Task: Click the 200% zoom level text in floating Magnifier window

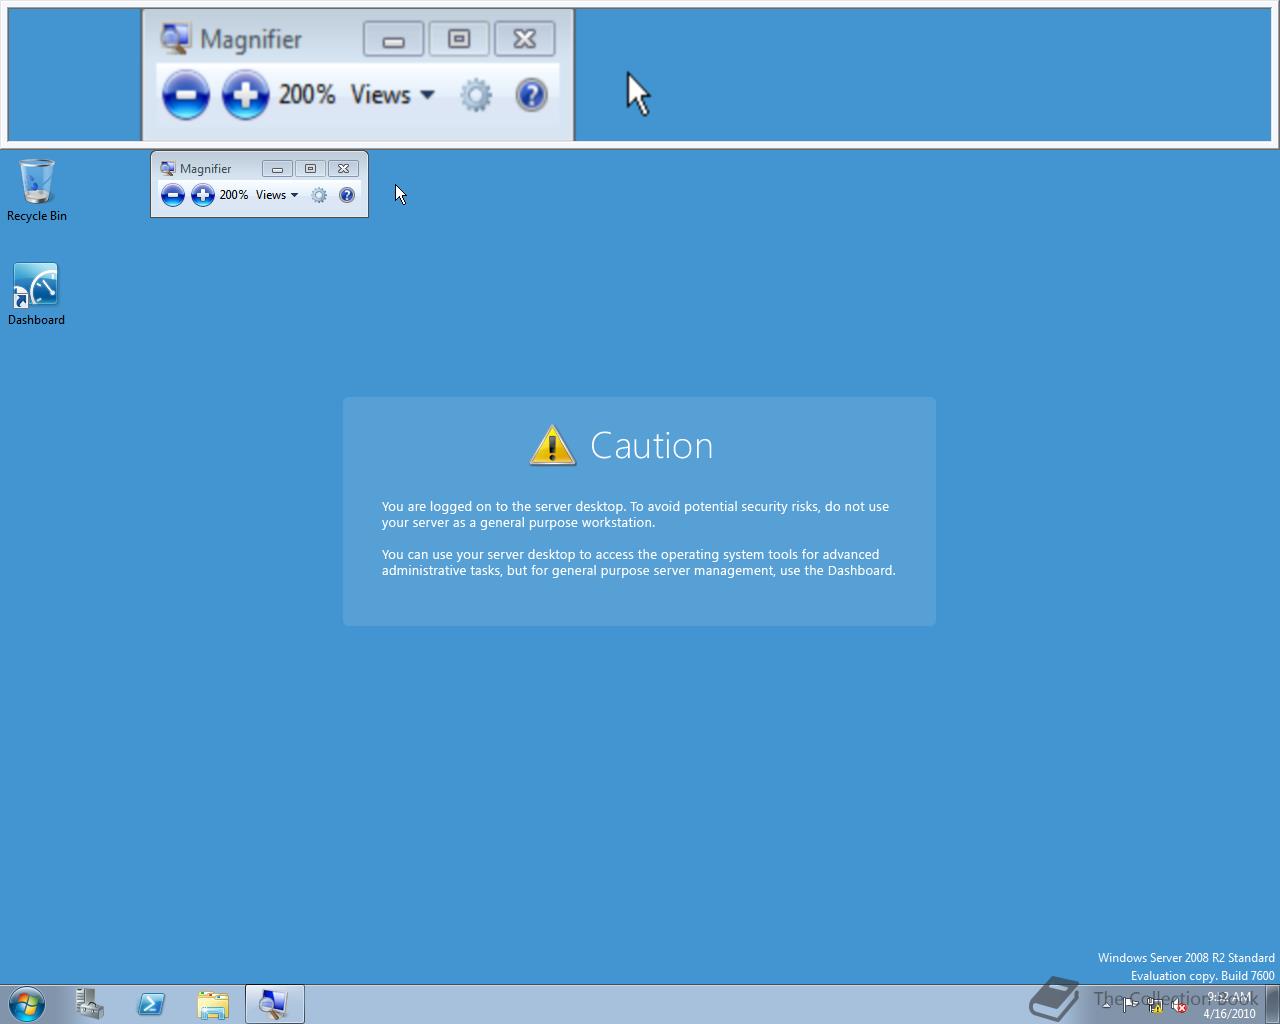Action: 234,195
